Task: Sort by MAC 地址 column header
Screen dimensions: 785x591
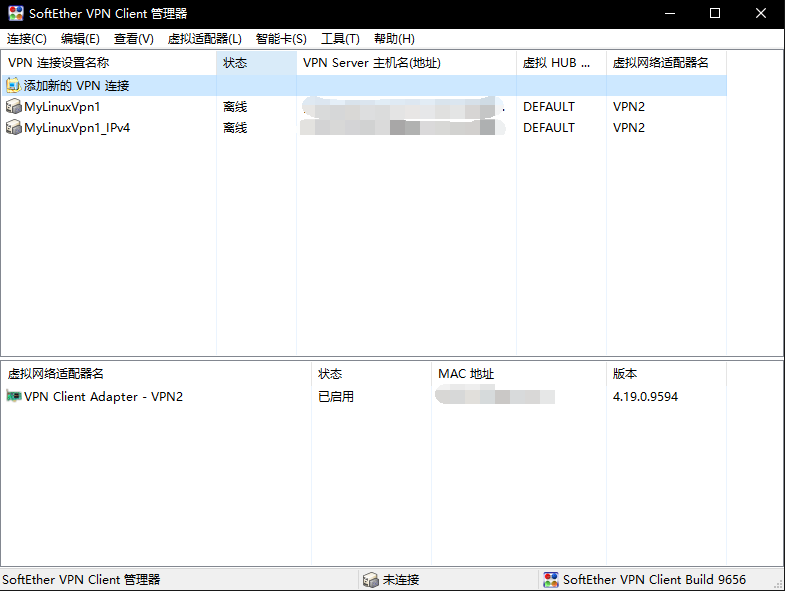Action: [519, 374]
